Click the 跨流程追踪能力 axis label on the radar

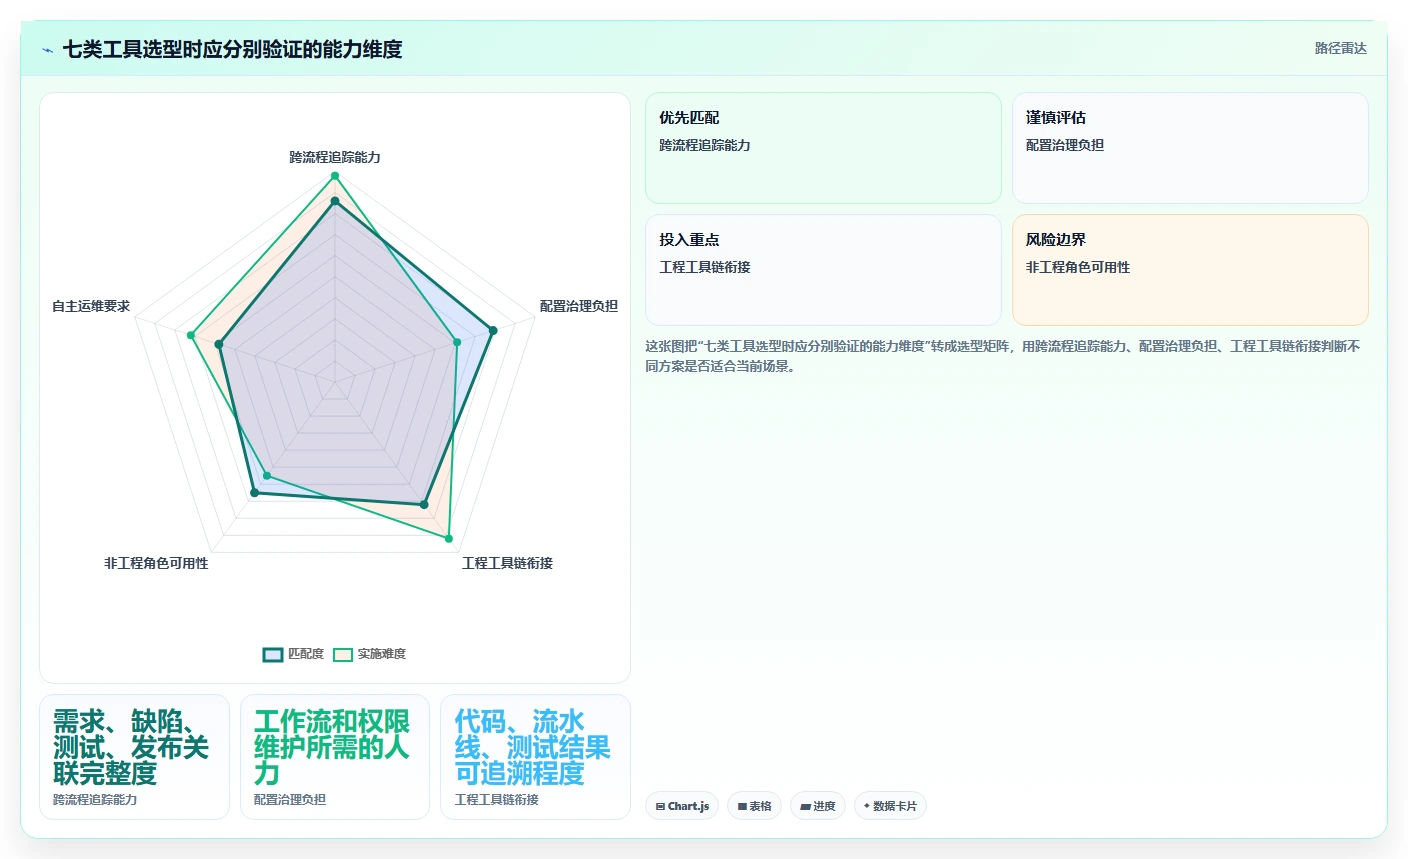(x=335, y=157)
